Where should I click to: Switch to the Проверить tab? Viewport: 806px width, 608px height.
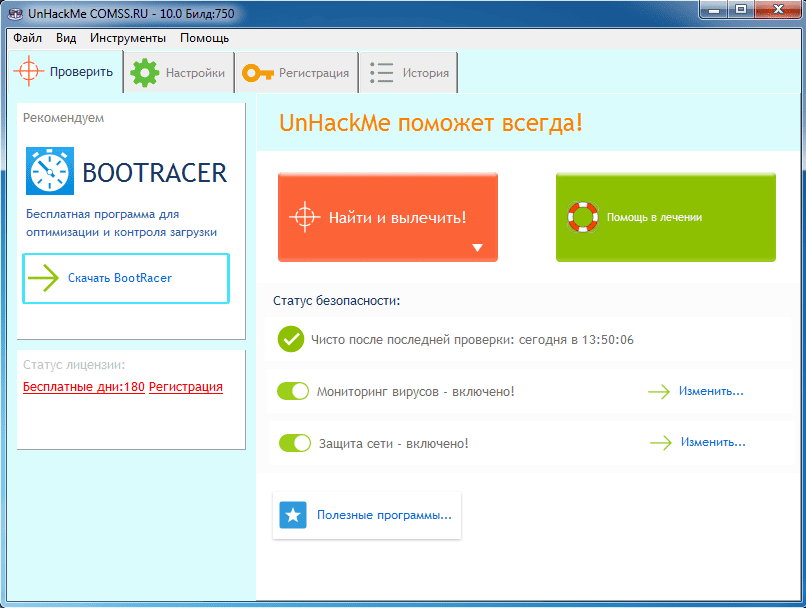(65, 71)
